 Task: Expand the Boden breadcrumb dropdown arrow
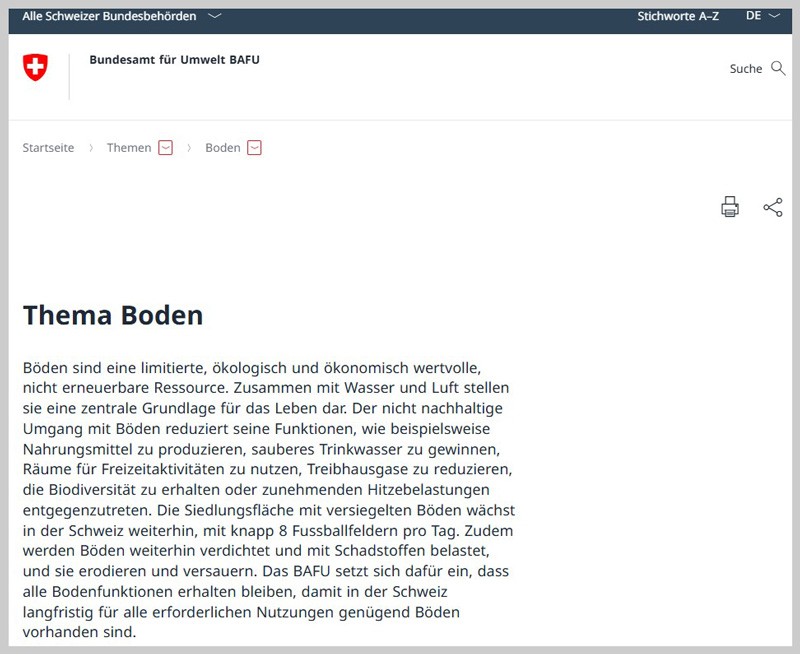pos(254,148)
